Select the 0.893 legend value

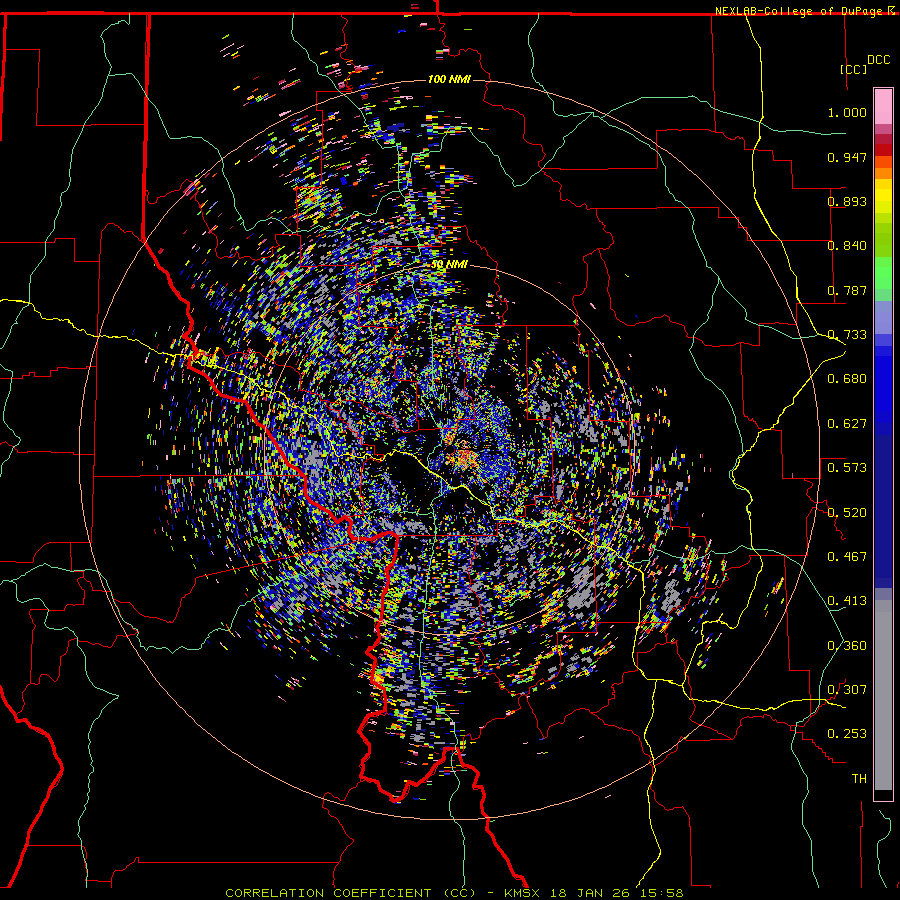click(x=847, y=201)
